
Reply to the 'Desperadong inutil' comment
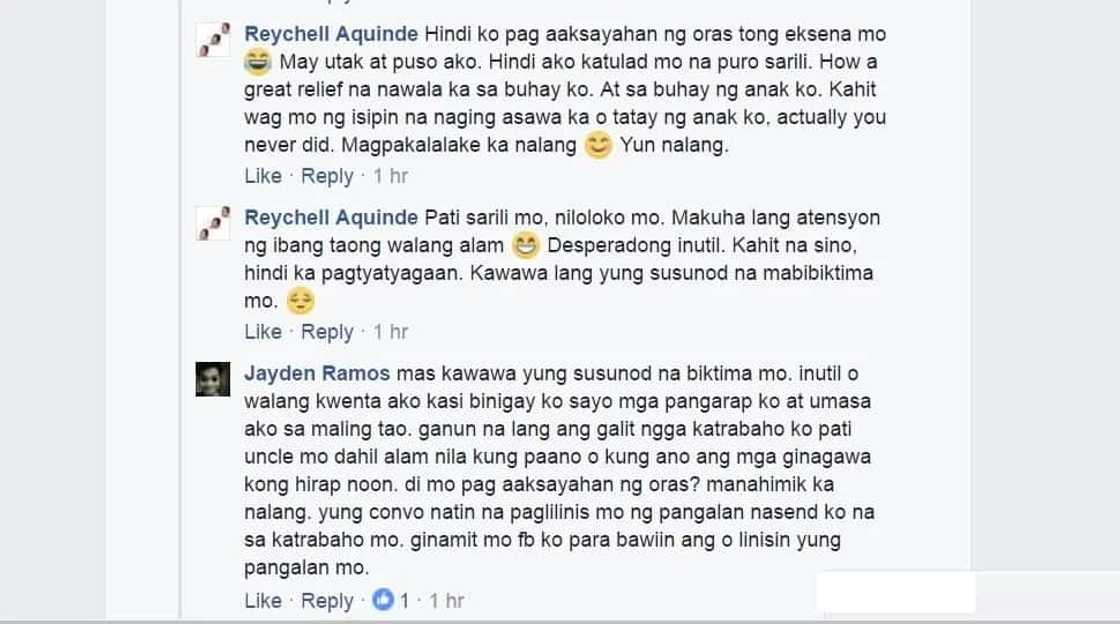[x=327, y=332]
